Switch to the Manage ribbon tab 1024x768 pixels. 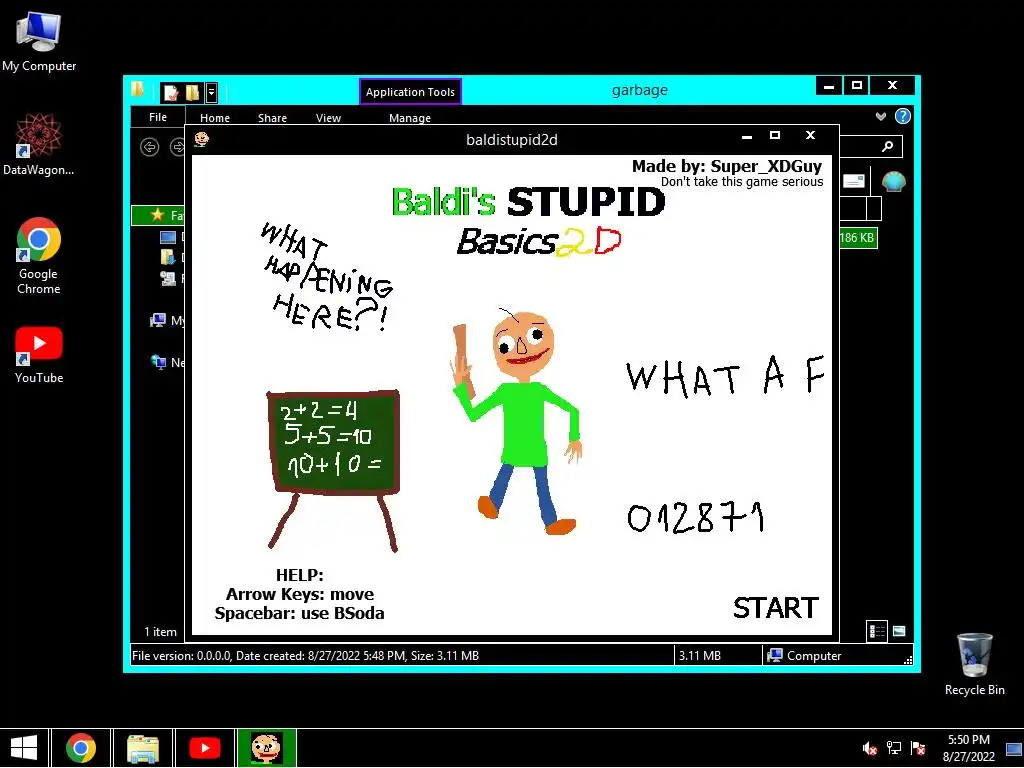click(409, 118)
